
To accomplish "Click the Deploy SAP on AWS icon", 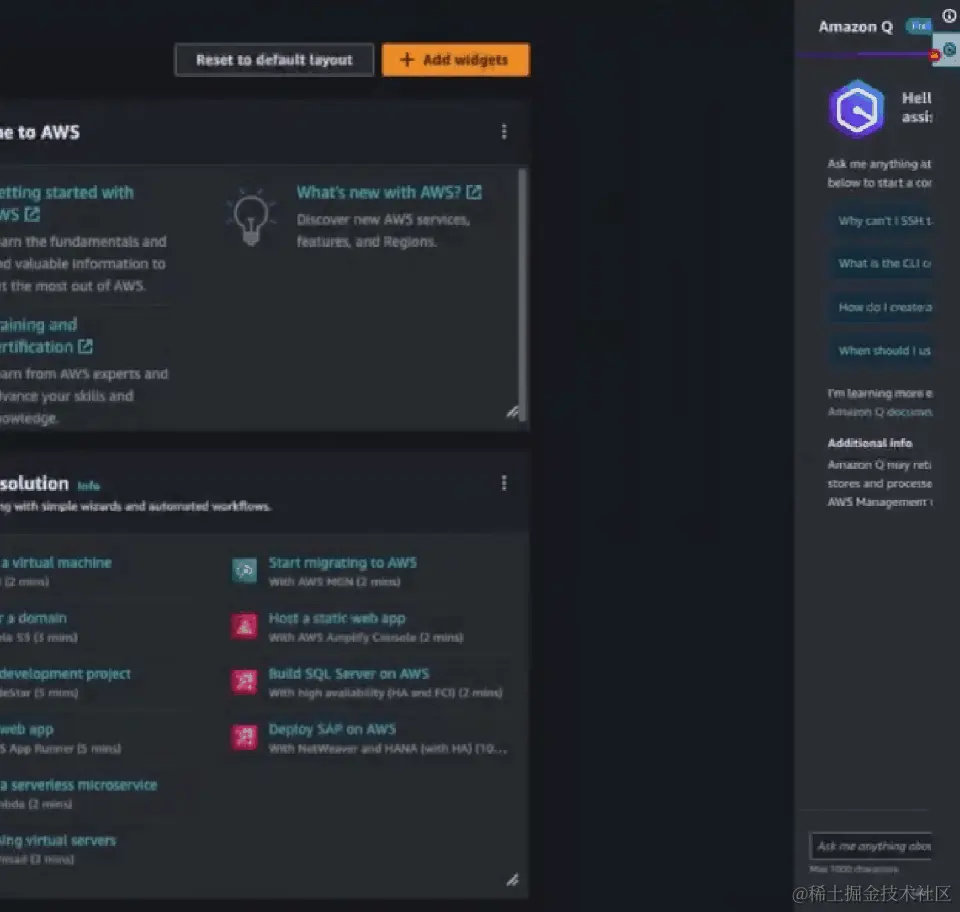I will tap(244, 738).
